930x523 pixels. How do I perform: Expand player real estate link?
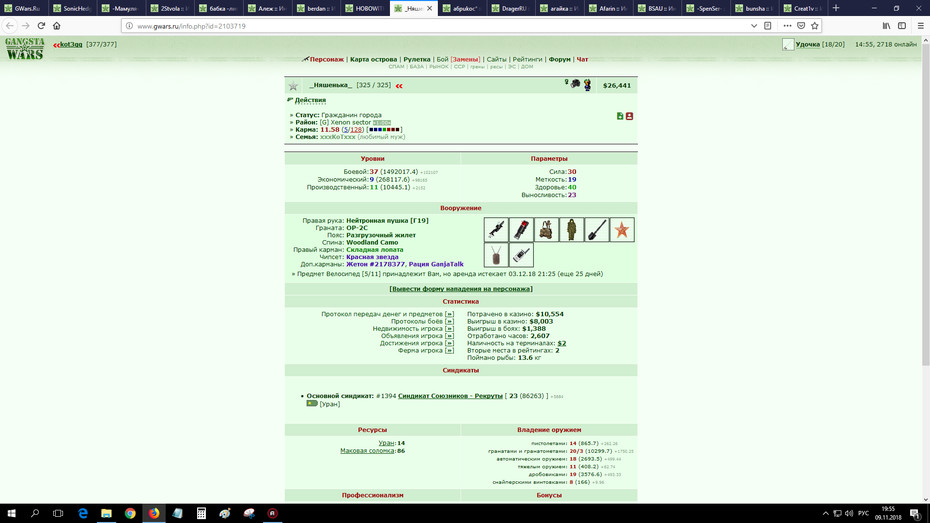click(x=449, y=329)
